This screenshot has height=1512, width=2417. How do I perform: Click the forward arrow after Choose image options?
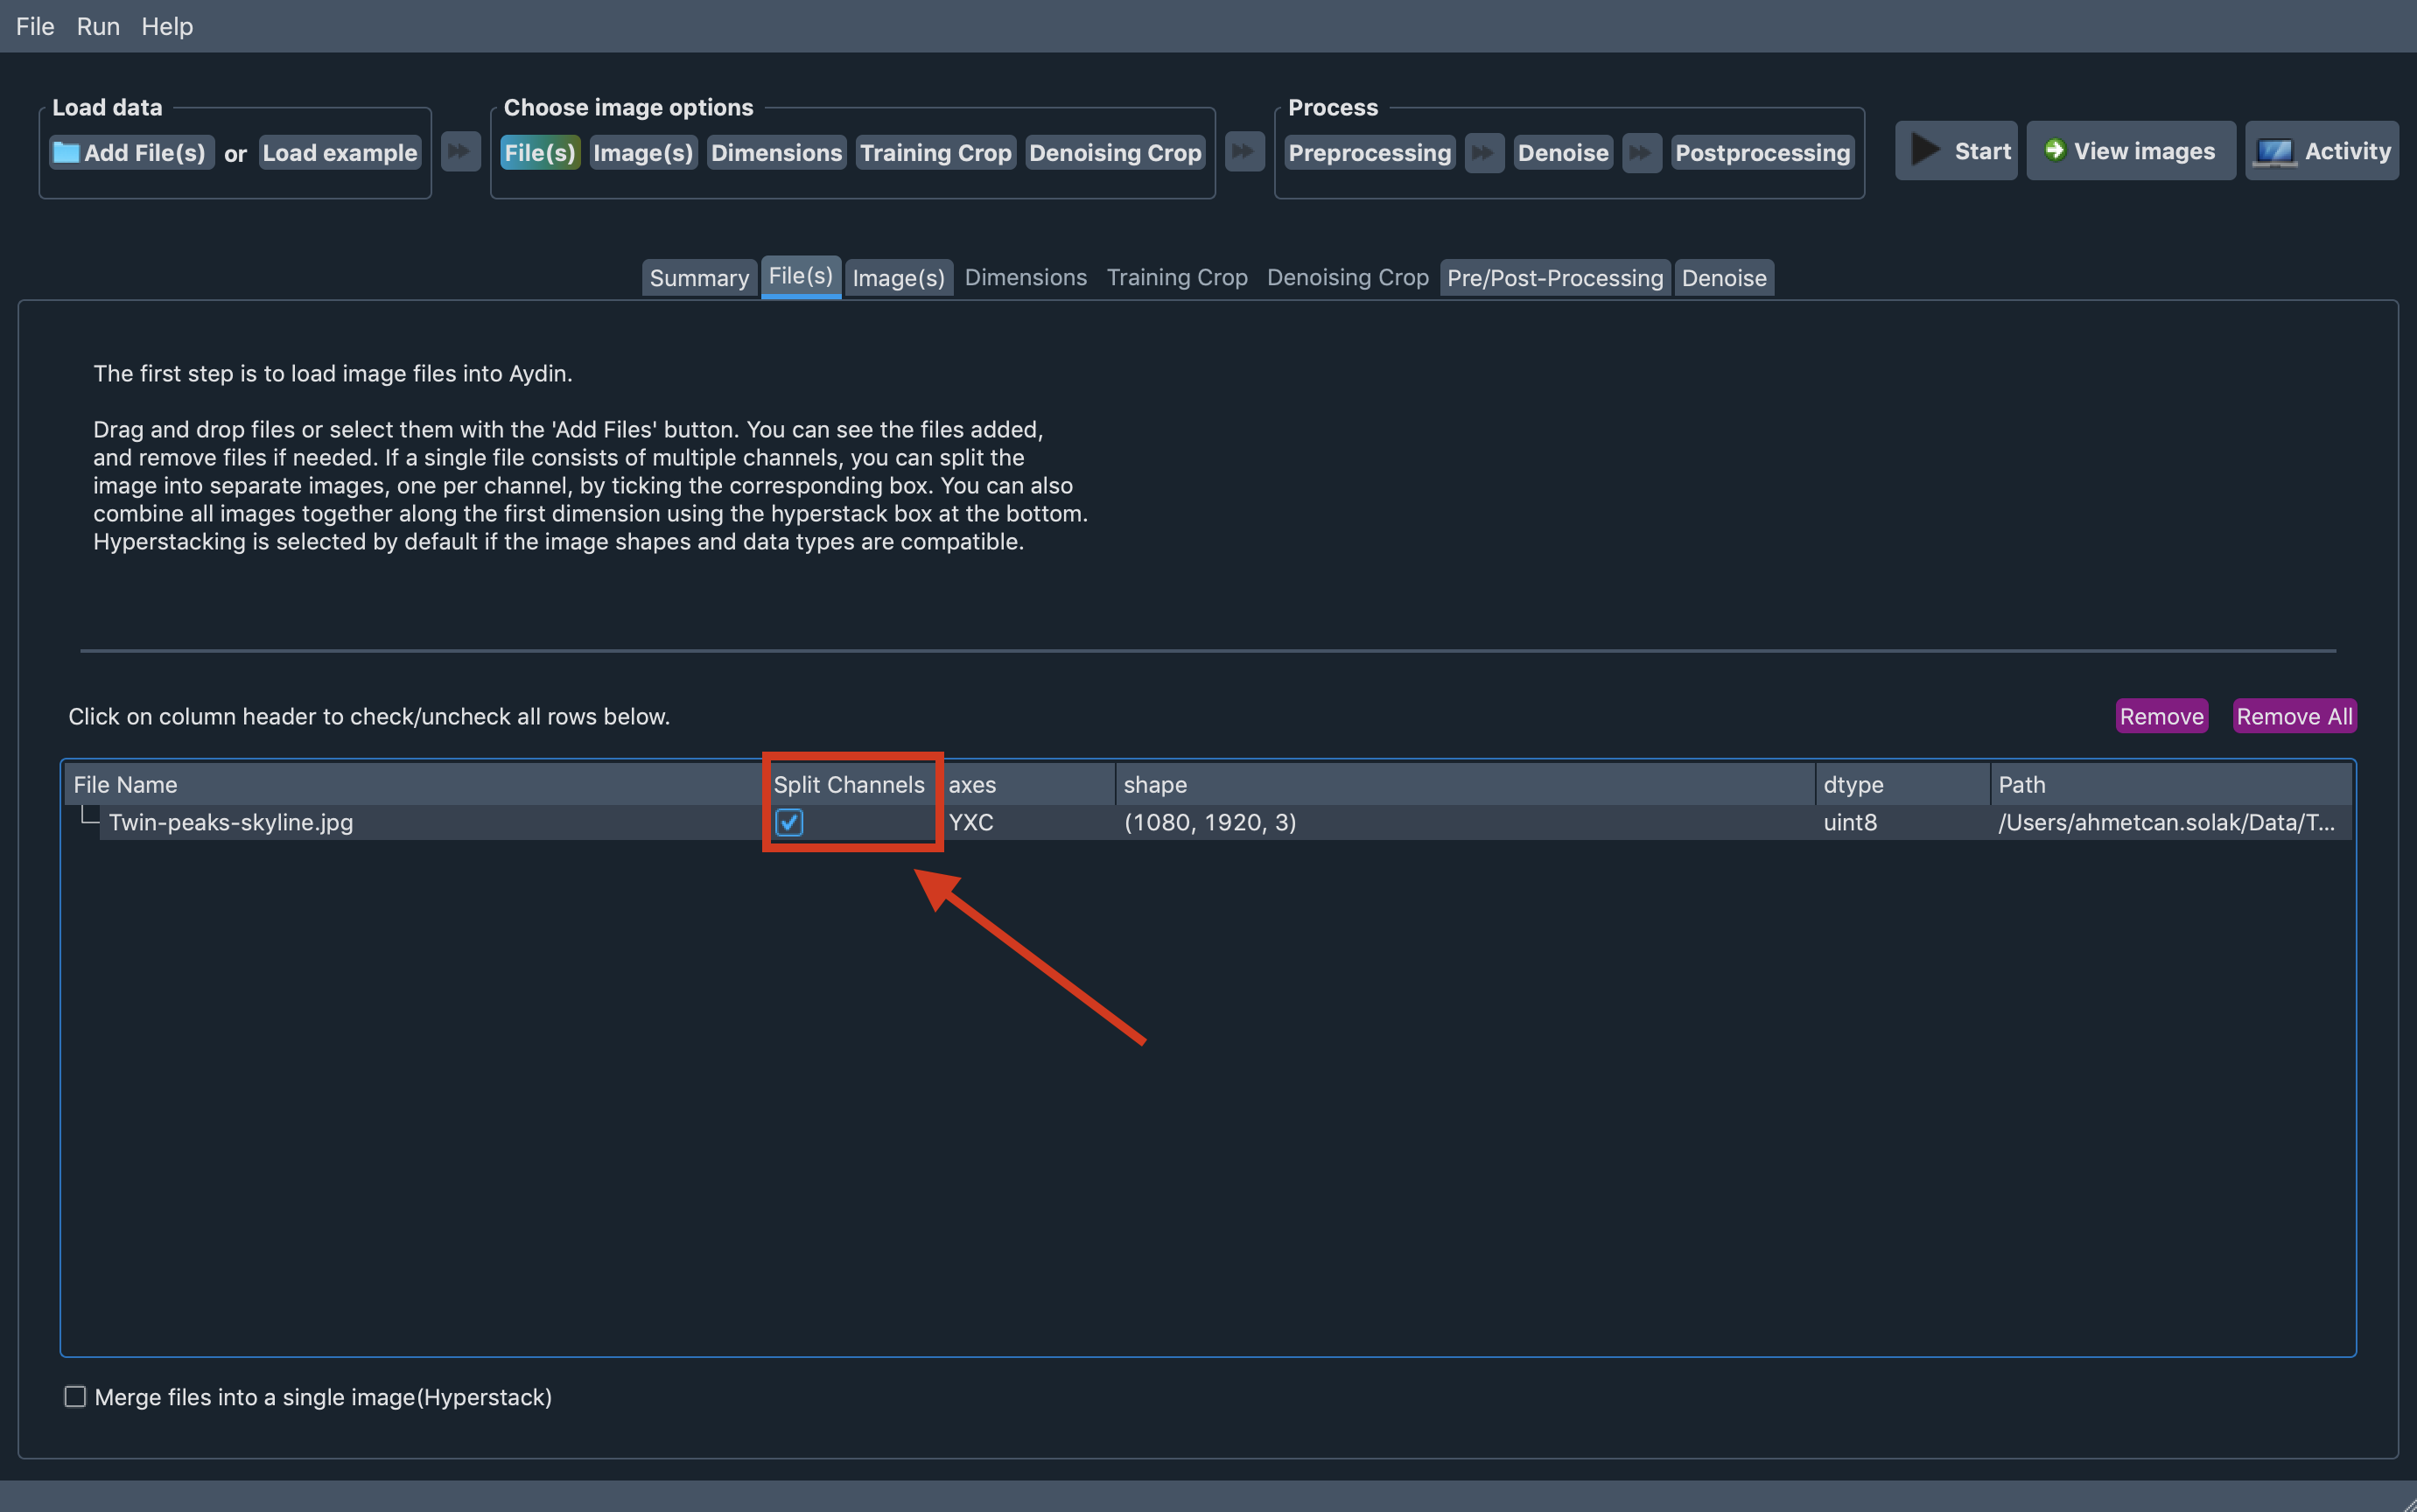click(x=1244, y=152)
